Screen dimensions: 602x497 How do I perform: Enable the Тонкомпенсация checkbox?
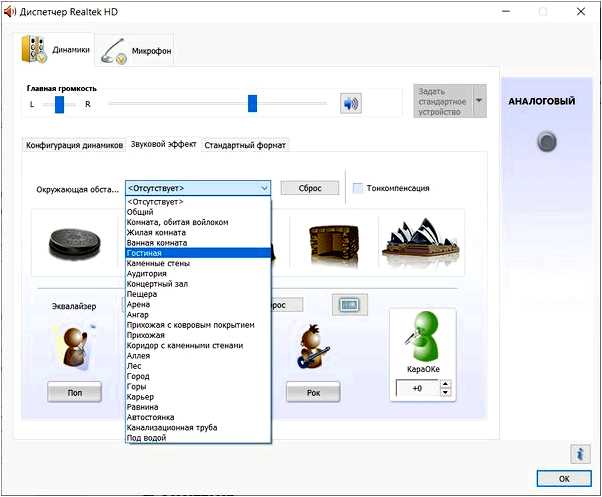coord(357,188)
